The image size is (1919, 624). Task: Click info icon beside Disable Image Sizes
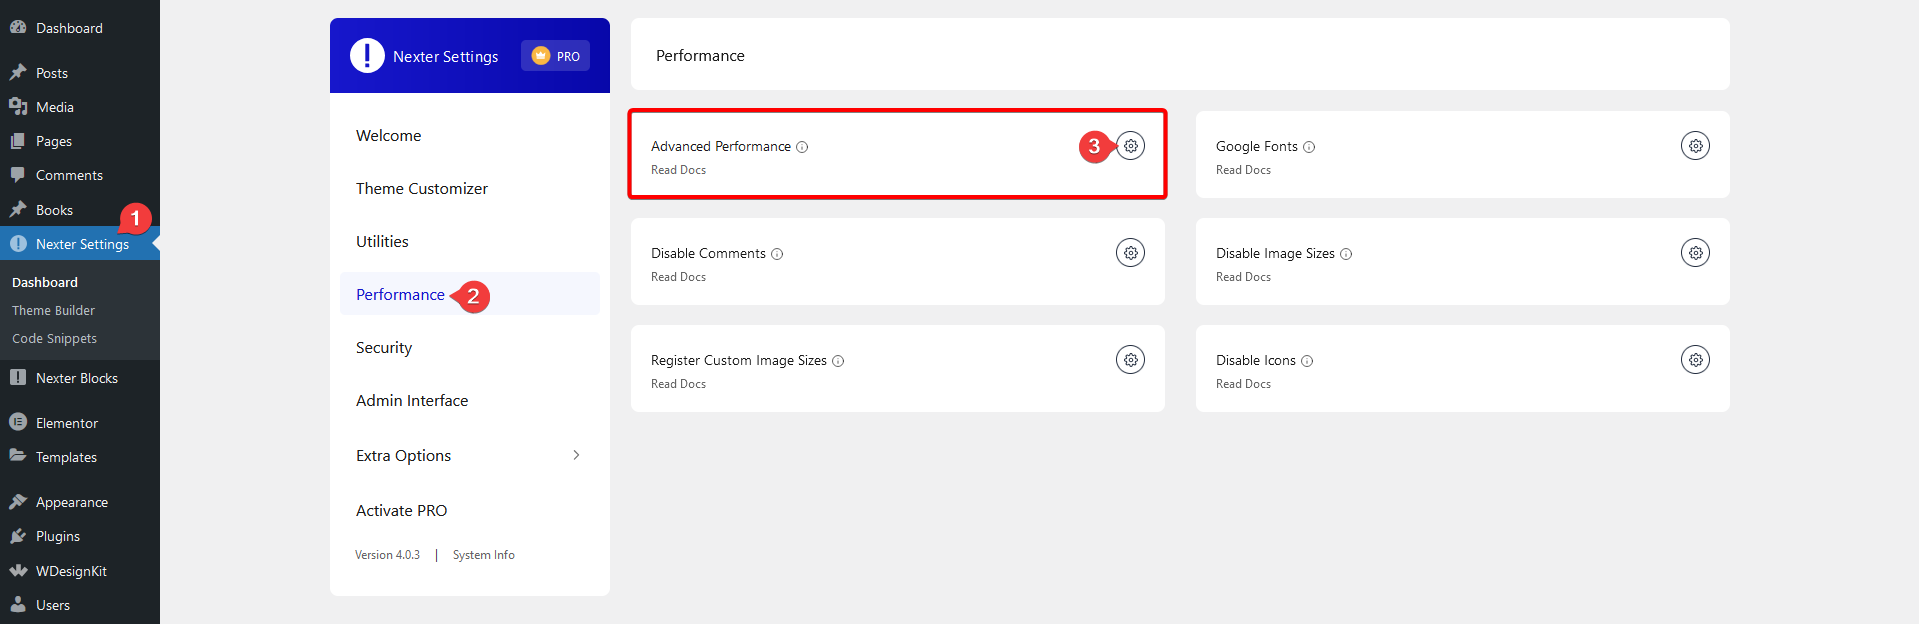pyautogui.click(x=1346, y=254)
